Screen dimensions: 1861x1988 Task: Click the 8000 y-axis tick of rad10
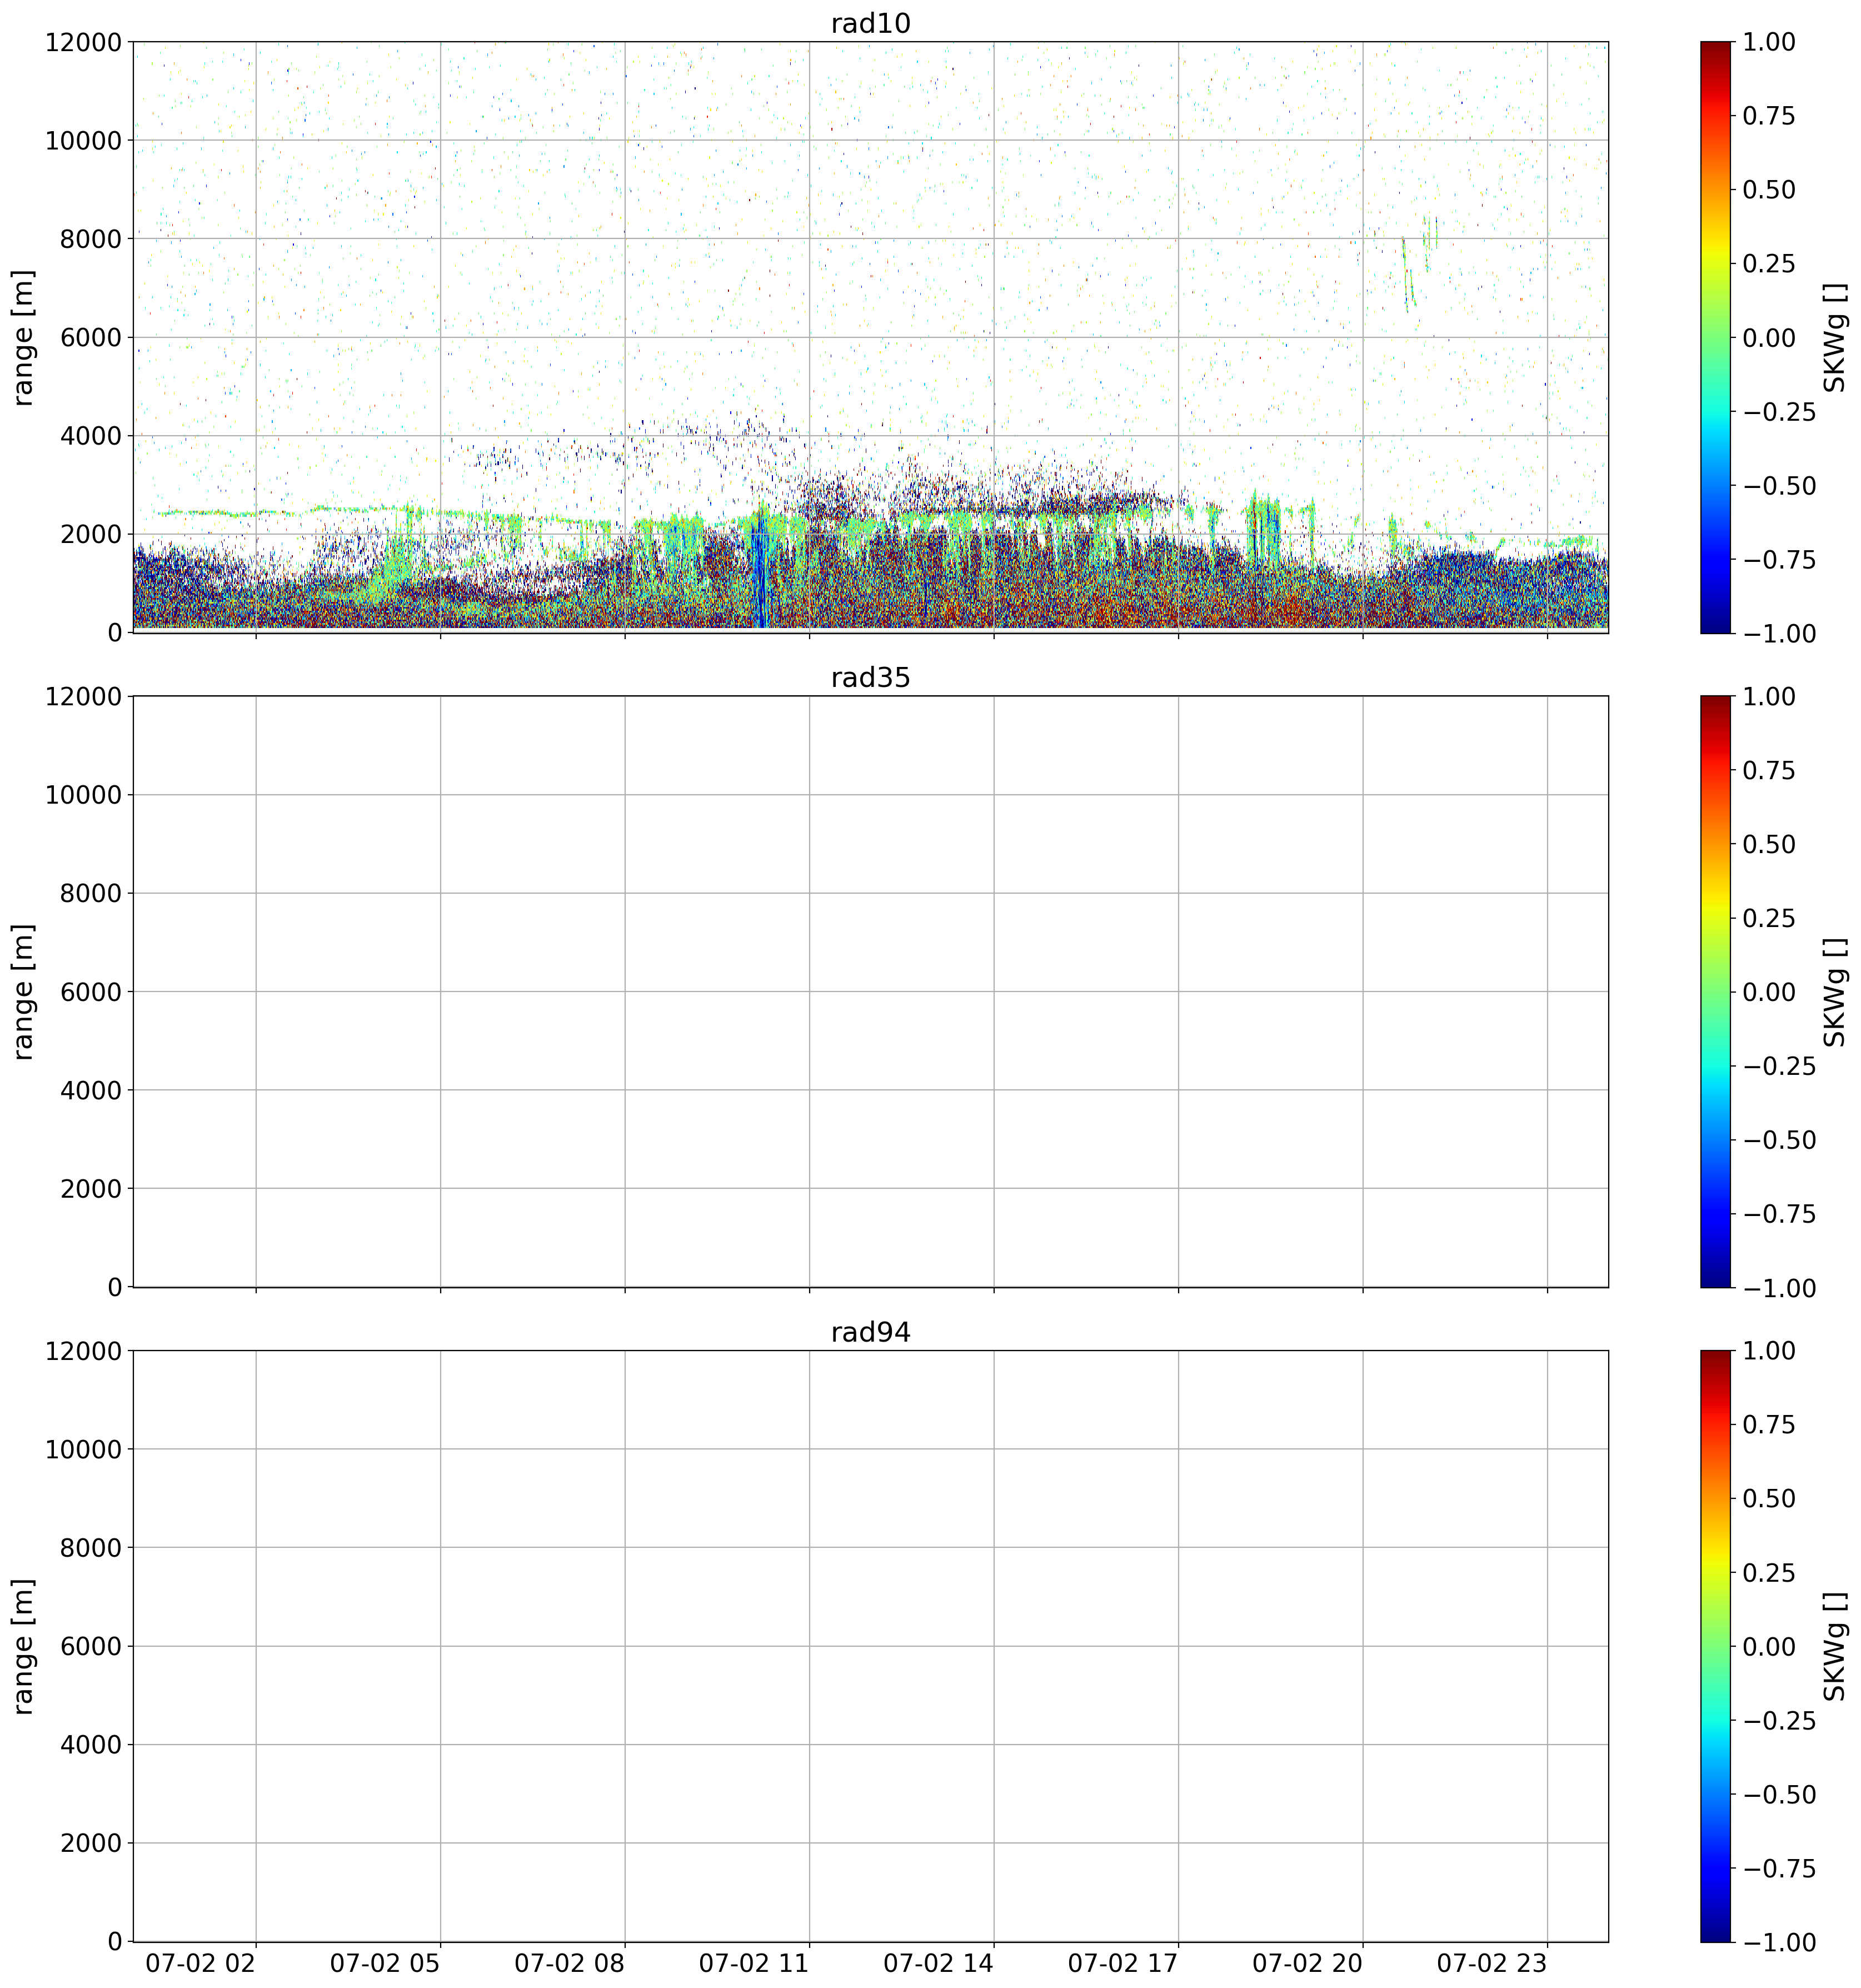[x=91, y=239]
